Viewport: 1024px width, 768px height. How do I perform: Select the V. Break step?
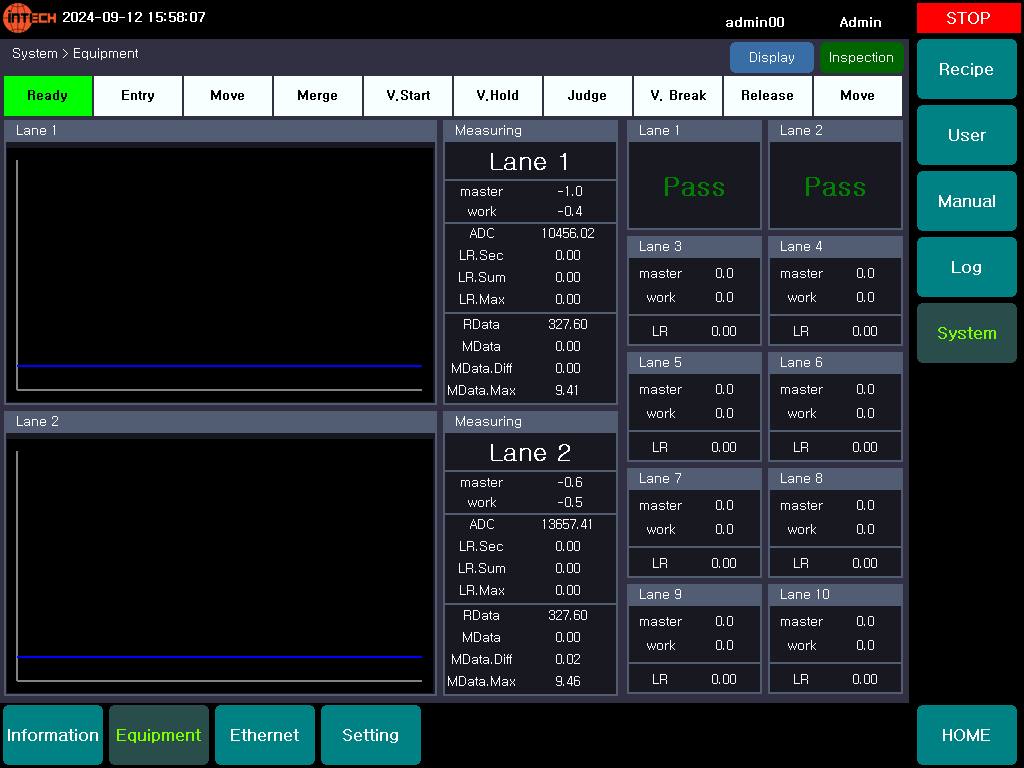(678, 95)
